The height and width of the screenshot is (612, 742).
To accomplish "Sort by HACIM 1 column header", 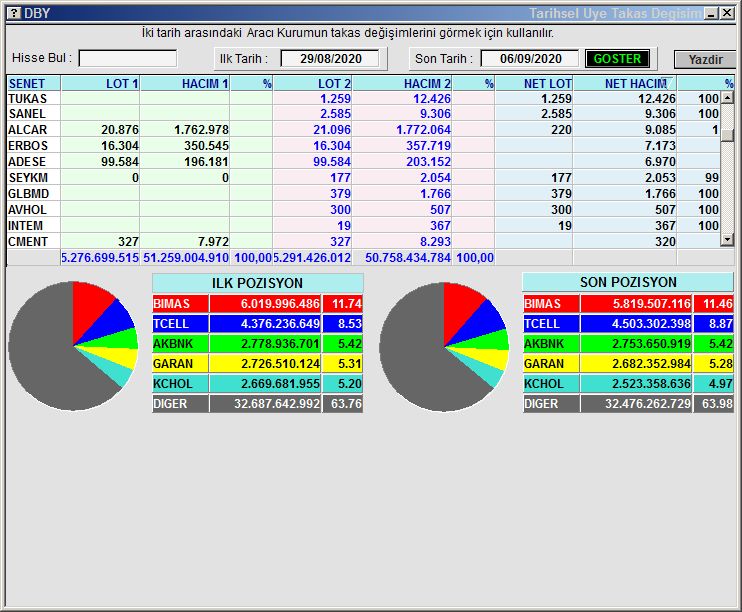I will point(185,83).
